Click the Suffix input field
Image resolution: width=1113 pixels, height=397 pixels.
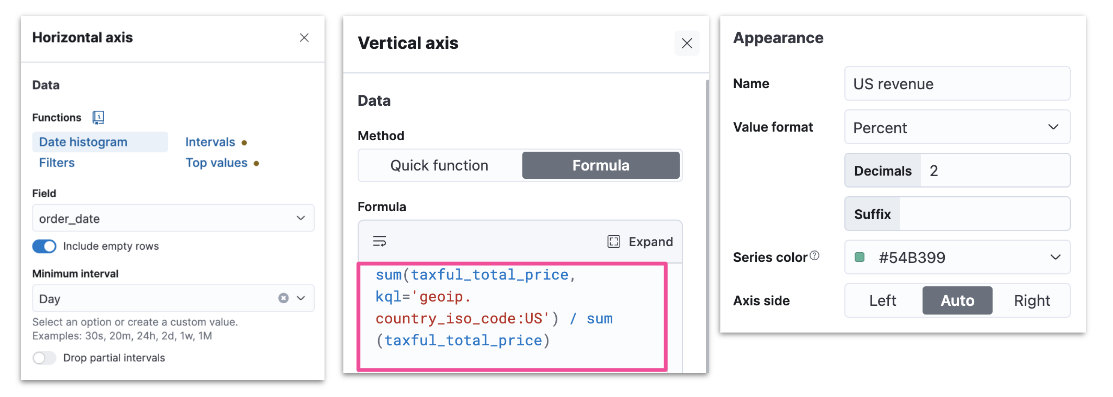click(x=984, y=214)
